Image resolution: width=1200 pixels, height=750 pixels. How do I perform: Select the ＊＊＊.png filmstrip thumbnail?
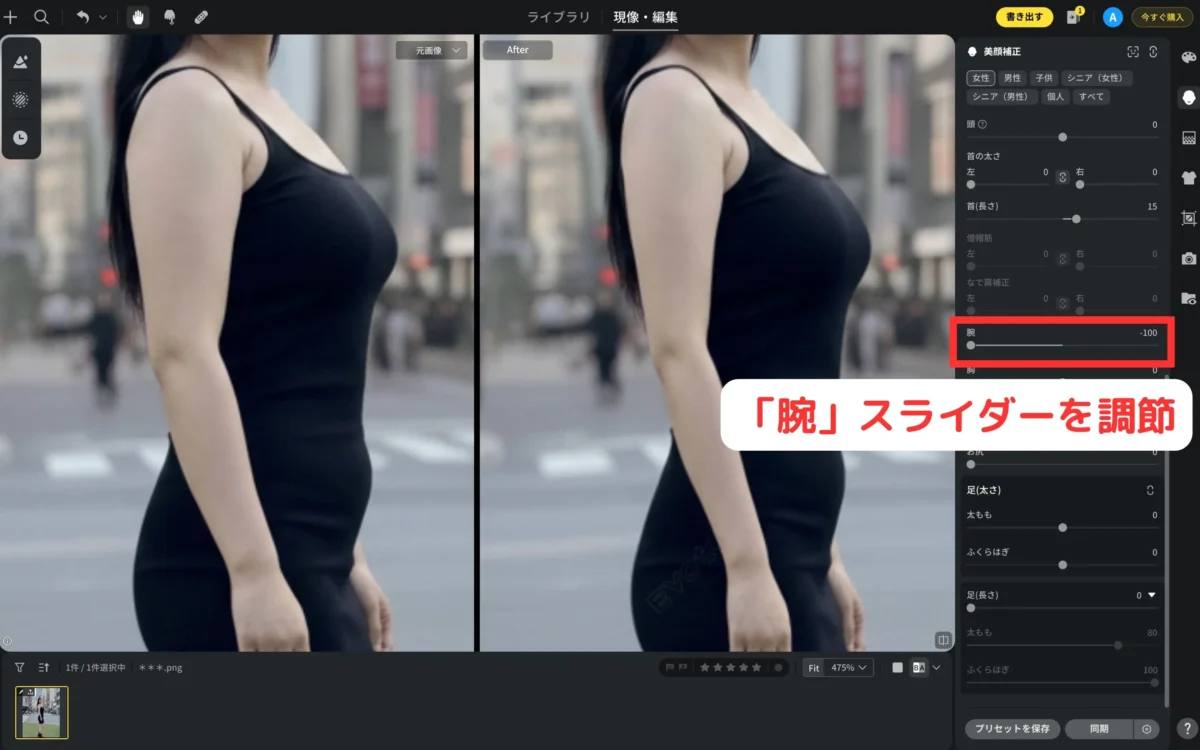(x=42, y=712)
